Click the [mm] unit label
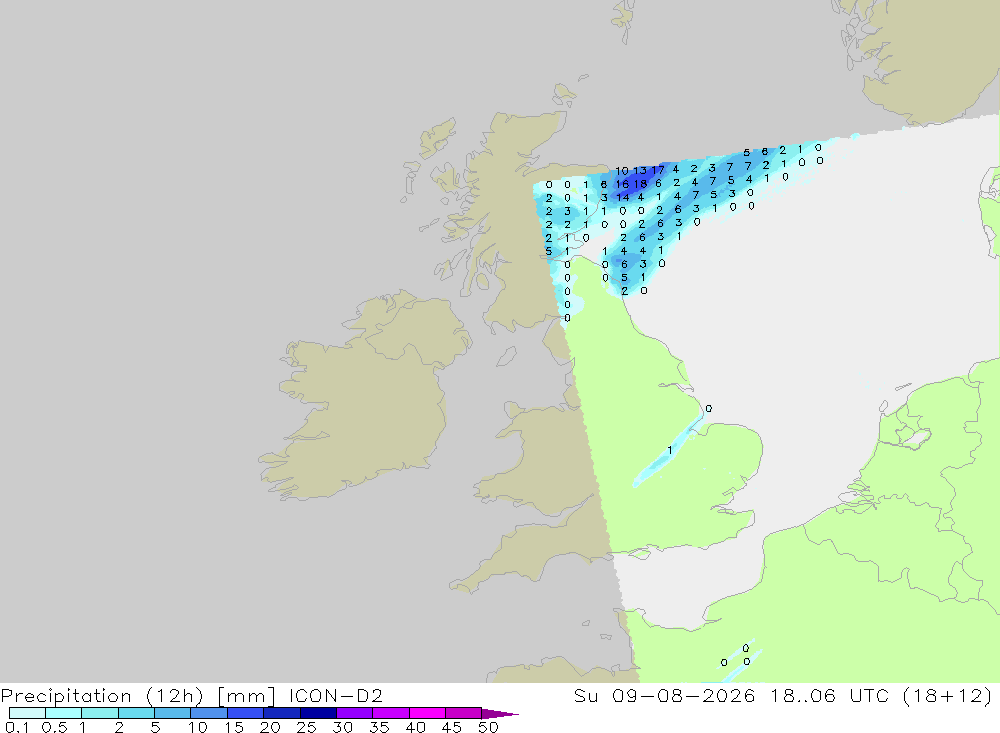 (246, 696)
